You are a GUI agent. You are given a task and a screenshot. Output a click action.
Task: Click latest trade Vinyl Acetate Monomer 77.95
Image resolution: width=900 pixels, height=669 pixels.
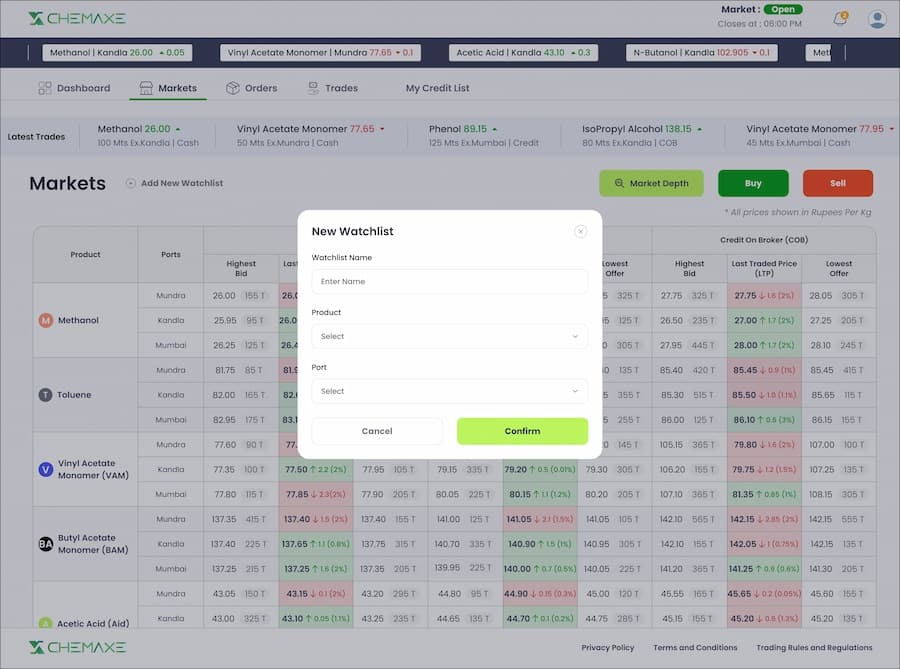click(820, 136)
